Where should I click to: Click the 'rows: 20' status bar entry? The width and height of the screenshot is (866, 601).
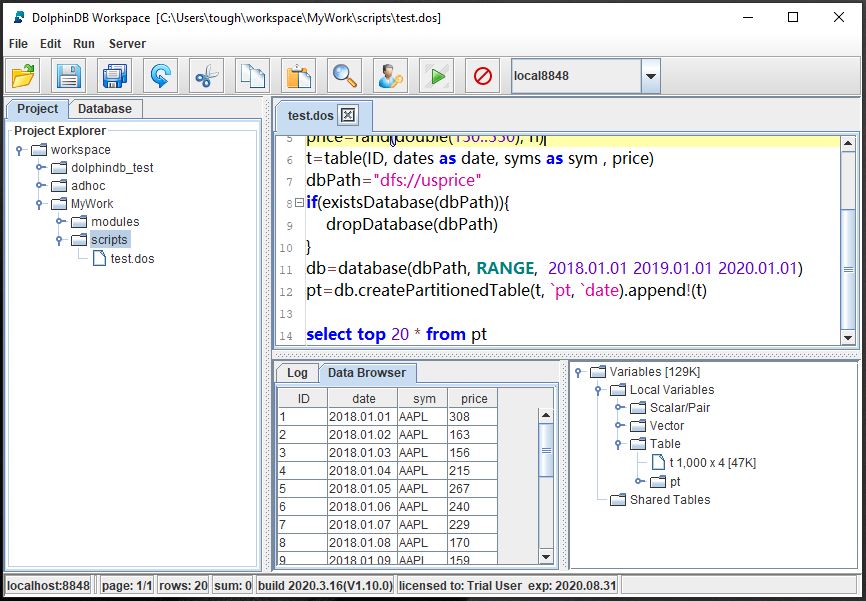pyautogui.click(x=183, y=586)
